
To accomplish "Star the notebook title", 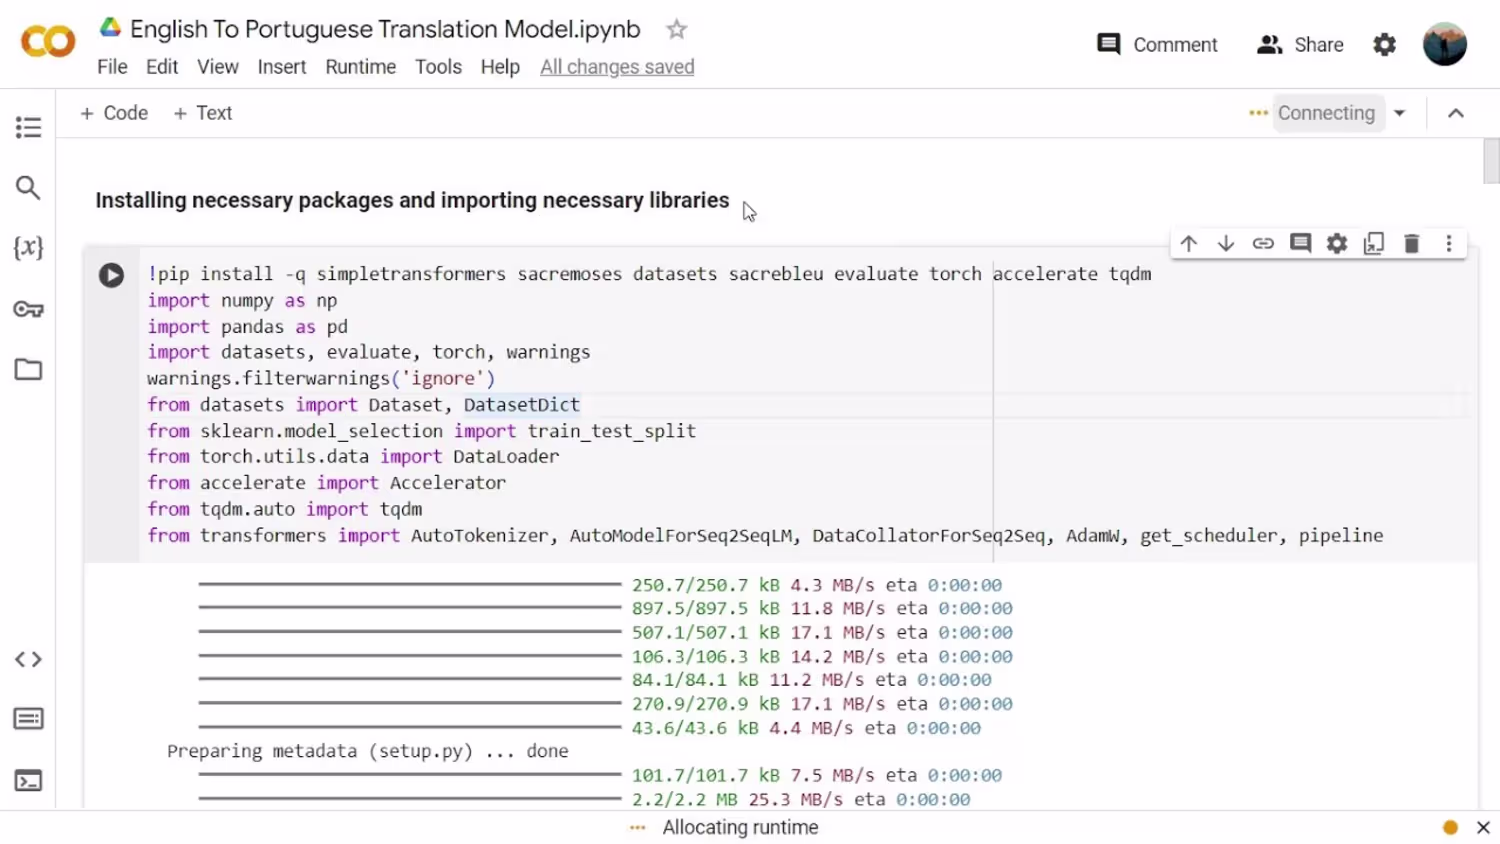I will point(677,30).
